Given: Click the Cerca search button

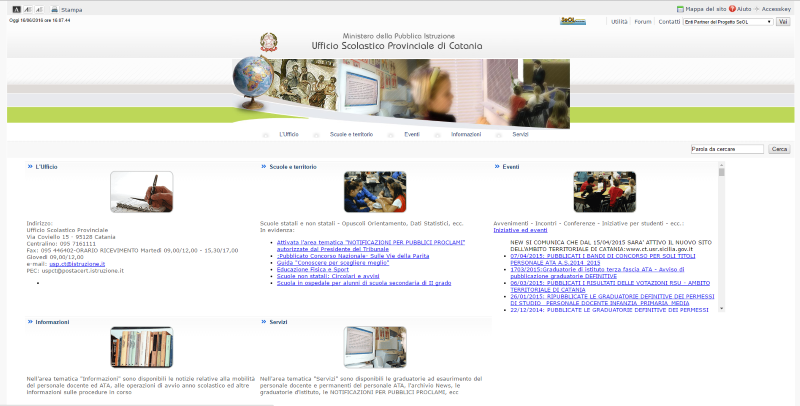Looking at the screenshot, I should tap(779, 149).
